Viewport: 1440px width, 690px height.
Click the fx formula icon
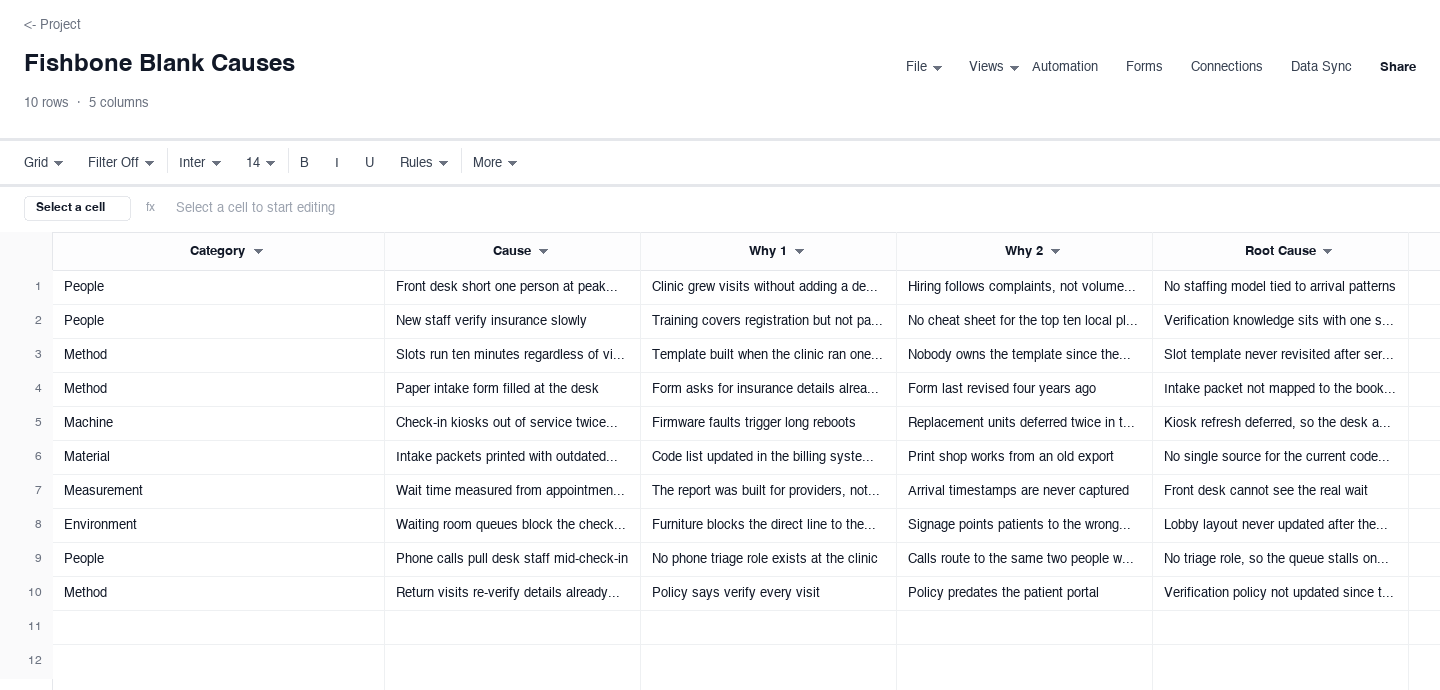150,208
